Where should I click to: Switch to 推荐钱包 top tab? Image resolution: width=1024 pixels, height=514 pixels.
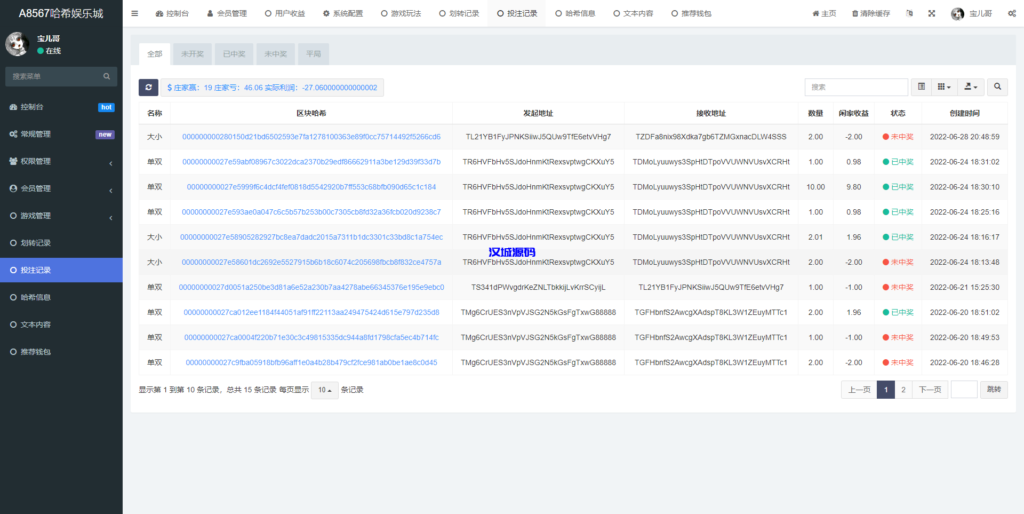click(691, 13)
